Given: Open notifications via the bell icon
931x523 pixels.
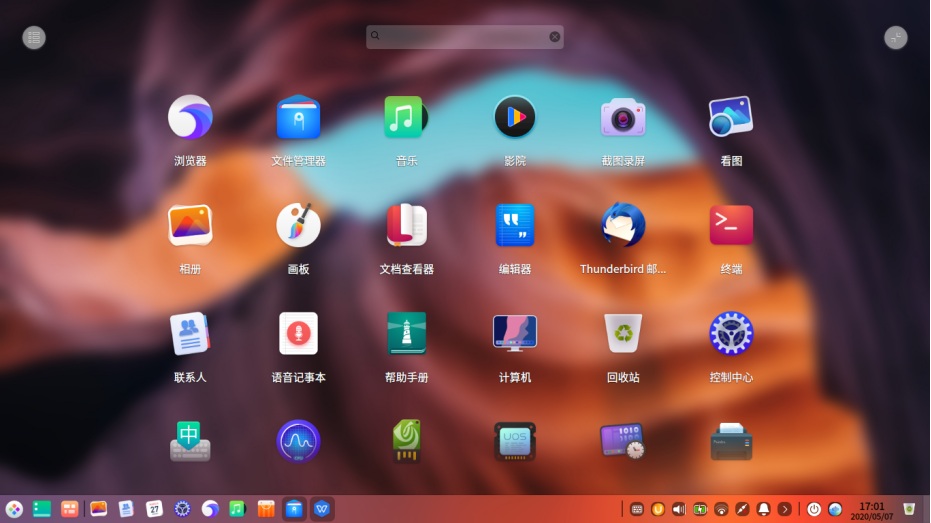Looking at the screenshot, I should click(764, 509).
